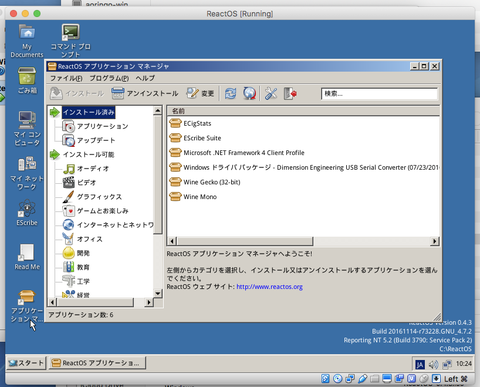Click the video clapperboard icon
The height and width of the screenshot is (387, 480).
(x=69, y=183)
